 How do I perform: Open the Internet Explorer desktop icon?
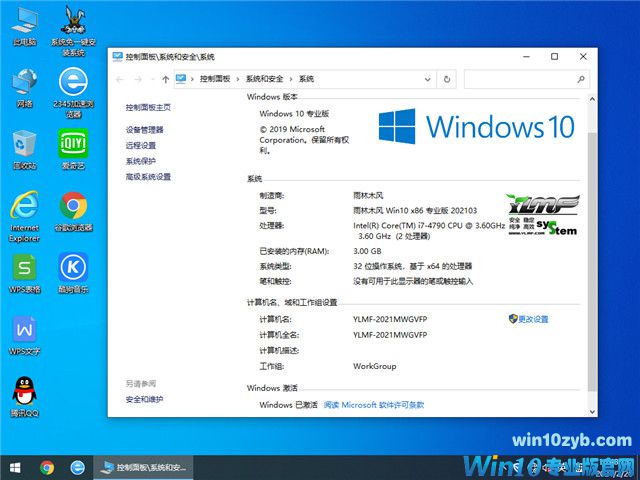pos(24,216)
